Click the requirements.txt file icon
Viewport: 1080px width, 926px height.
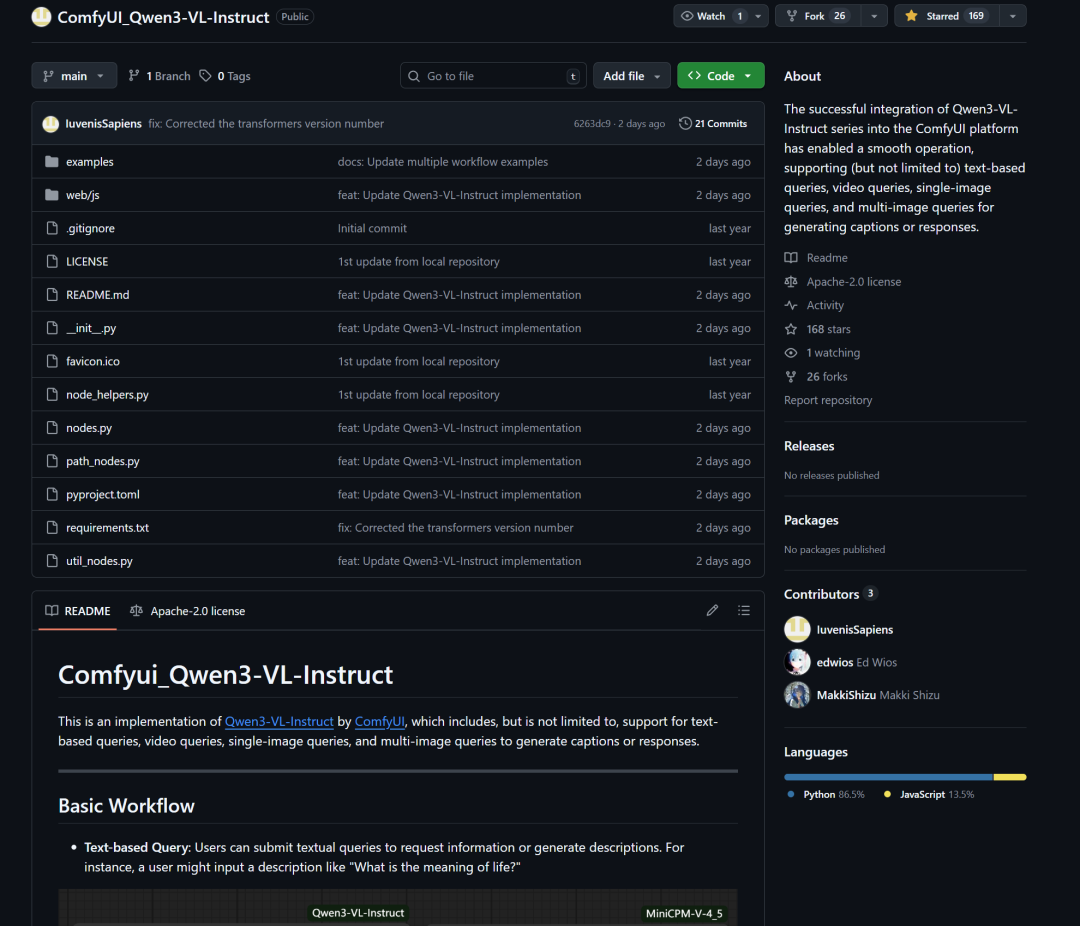pos(52,528)
